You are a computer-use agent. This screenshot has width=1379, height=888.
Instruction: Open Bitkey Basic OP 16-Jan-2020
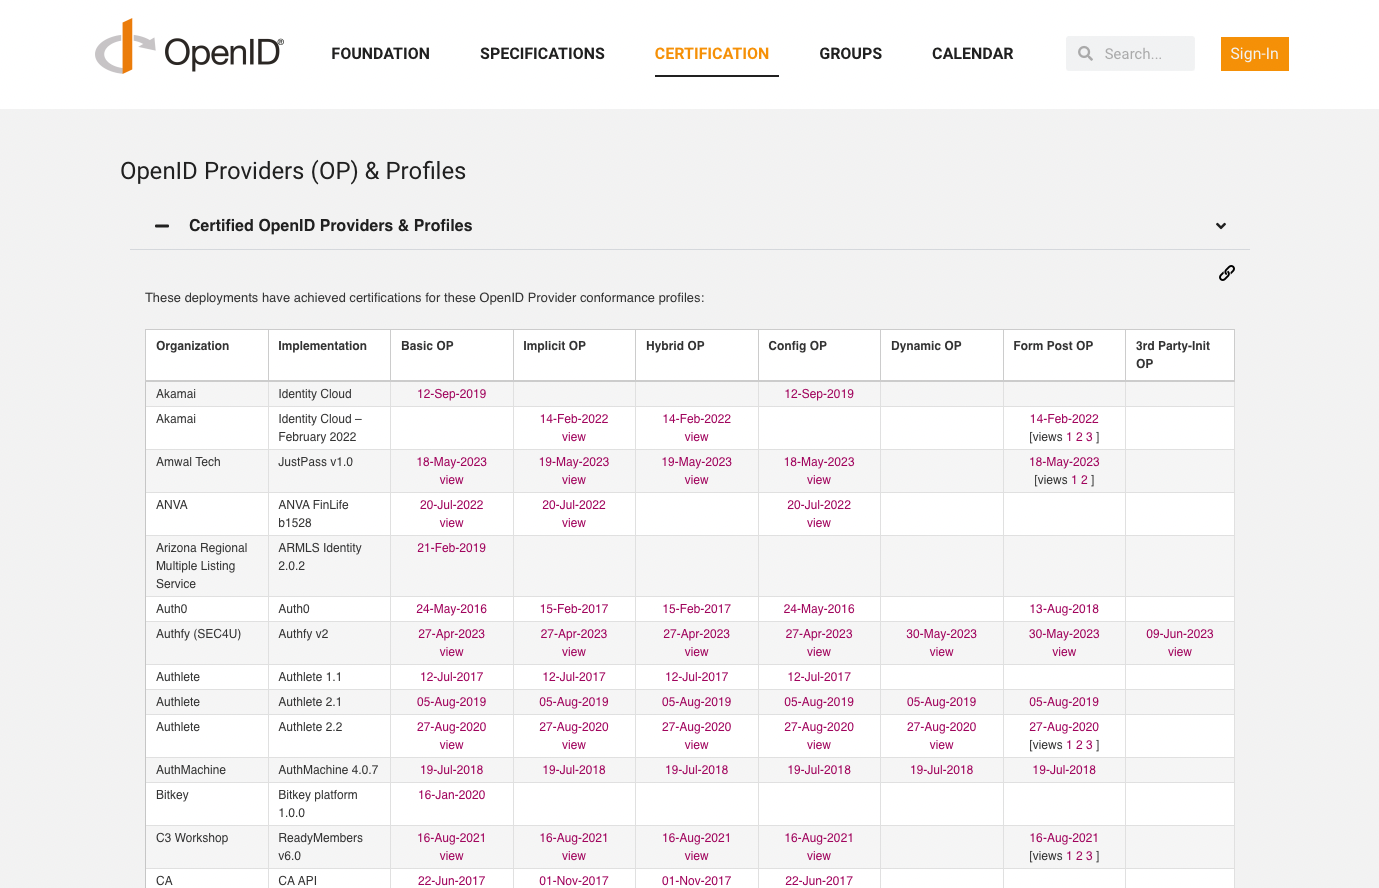click(451, 795)
